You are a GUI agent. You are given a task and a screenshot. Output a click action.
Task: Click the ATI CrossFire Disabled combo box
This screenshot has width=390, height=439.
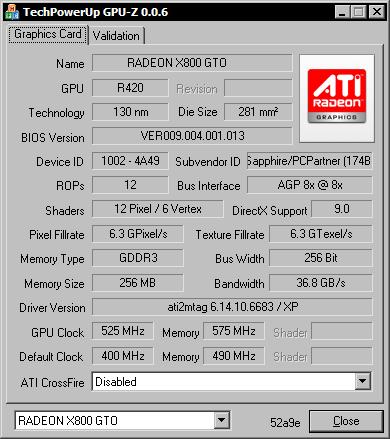click(x=232, y=381)
